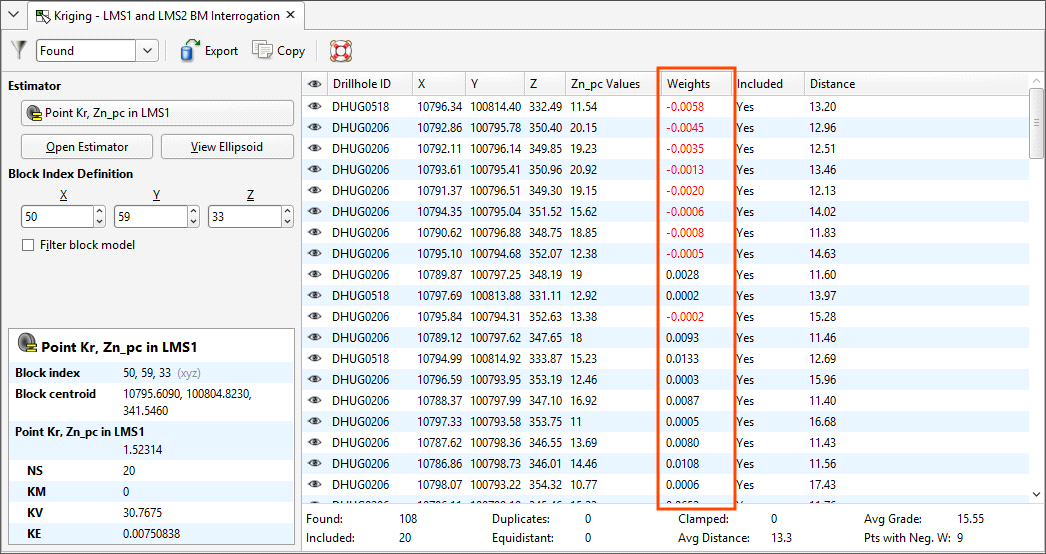The width and height of the screenshot is (1046, 554).
Task: Click the Y block index input field
Action: [x=150, y=217]
